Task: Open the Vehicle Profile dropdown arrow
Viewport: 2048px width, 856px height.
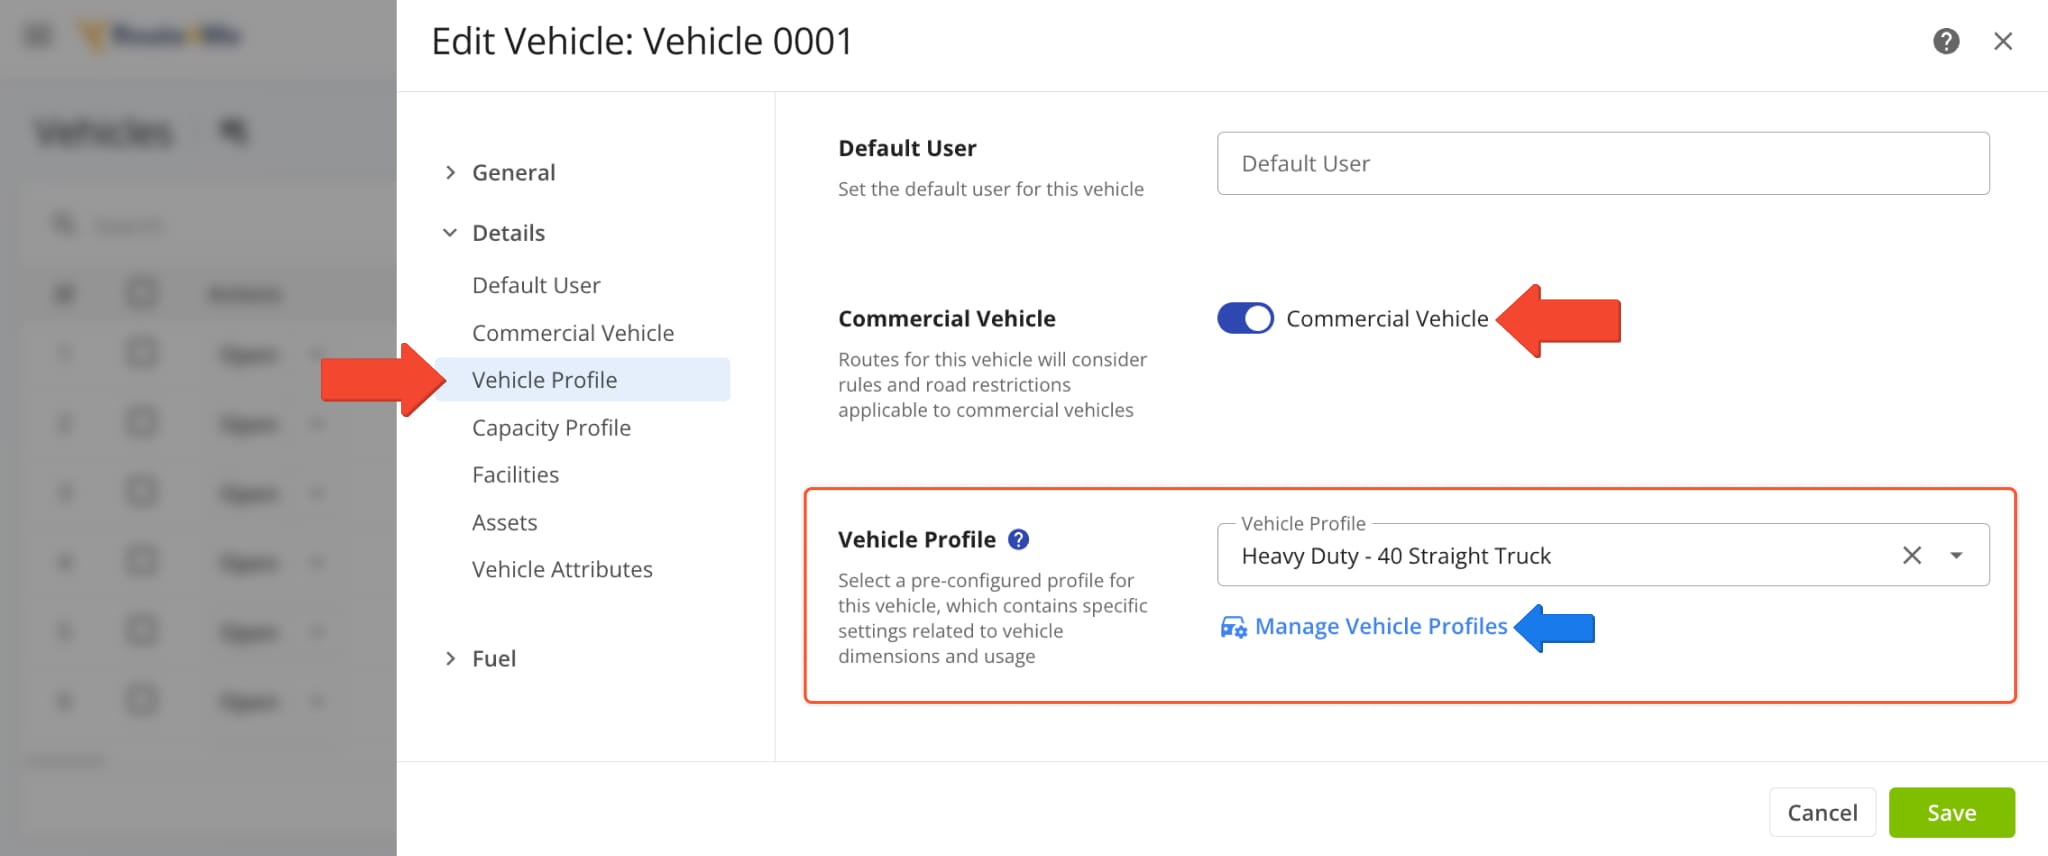Action: (x=1956, y=555)
